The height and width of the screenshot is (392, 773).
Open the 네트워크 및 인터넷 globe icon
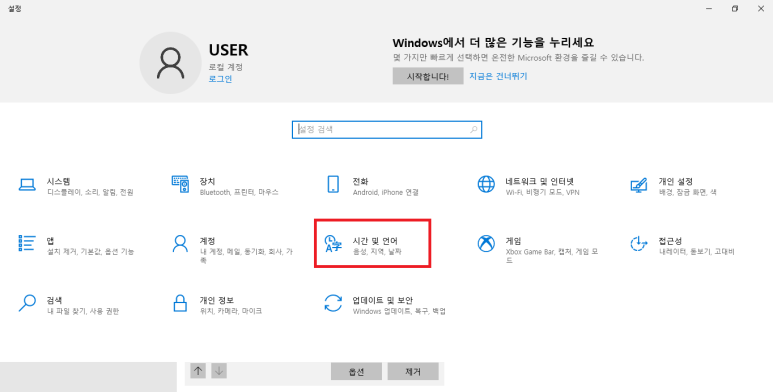(x=486, y=184)
